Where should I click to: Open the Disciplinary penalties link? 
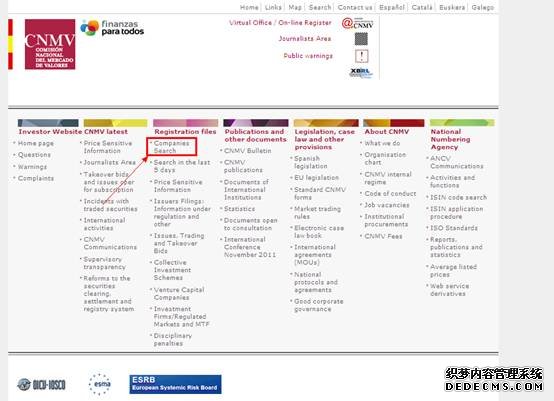(173, 339)
